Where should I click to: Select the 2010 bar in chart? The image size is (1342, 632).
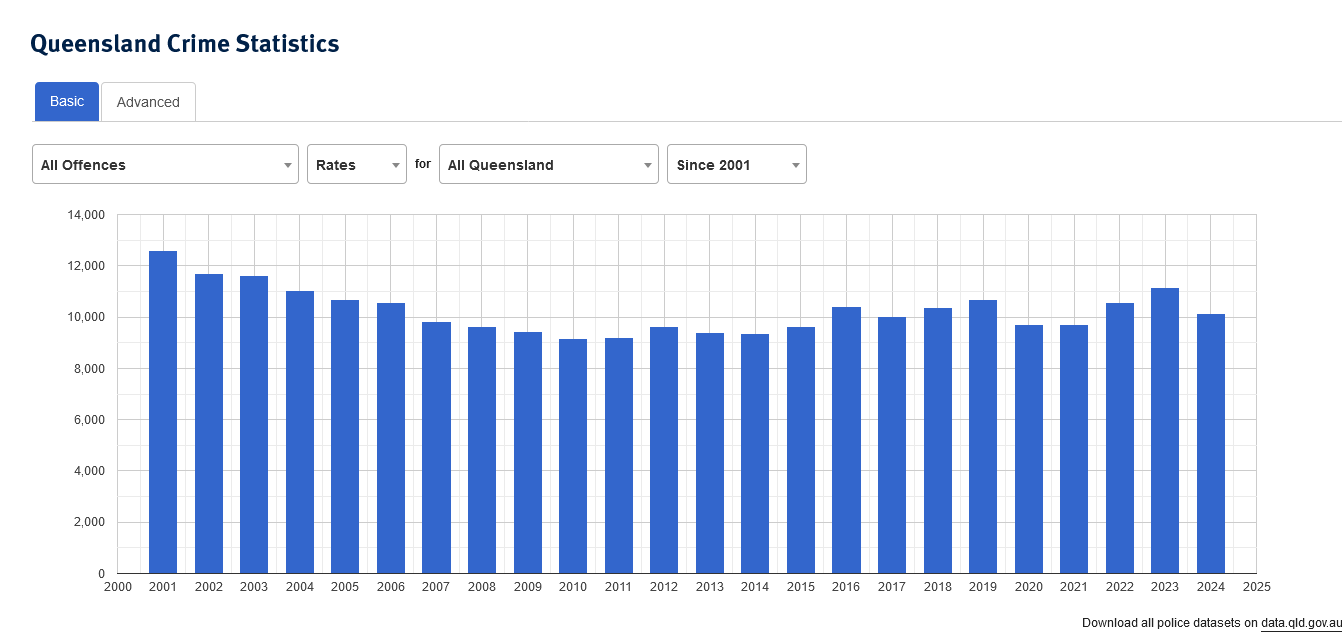click(x=573, y=456)
